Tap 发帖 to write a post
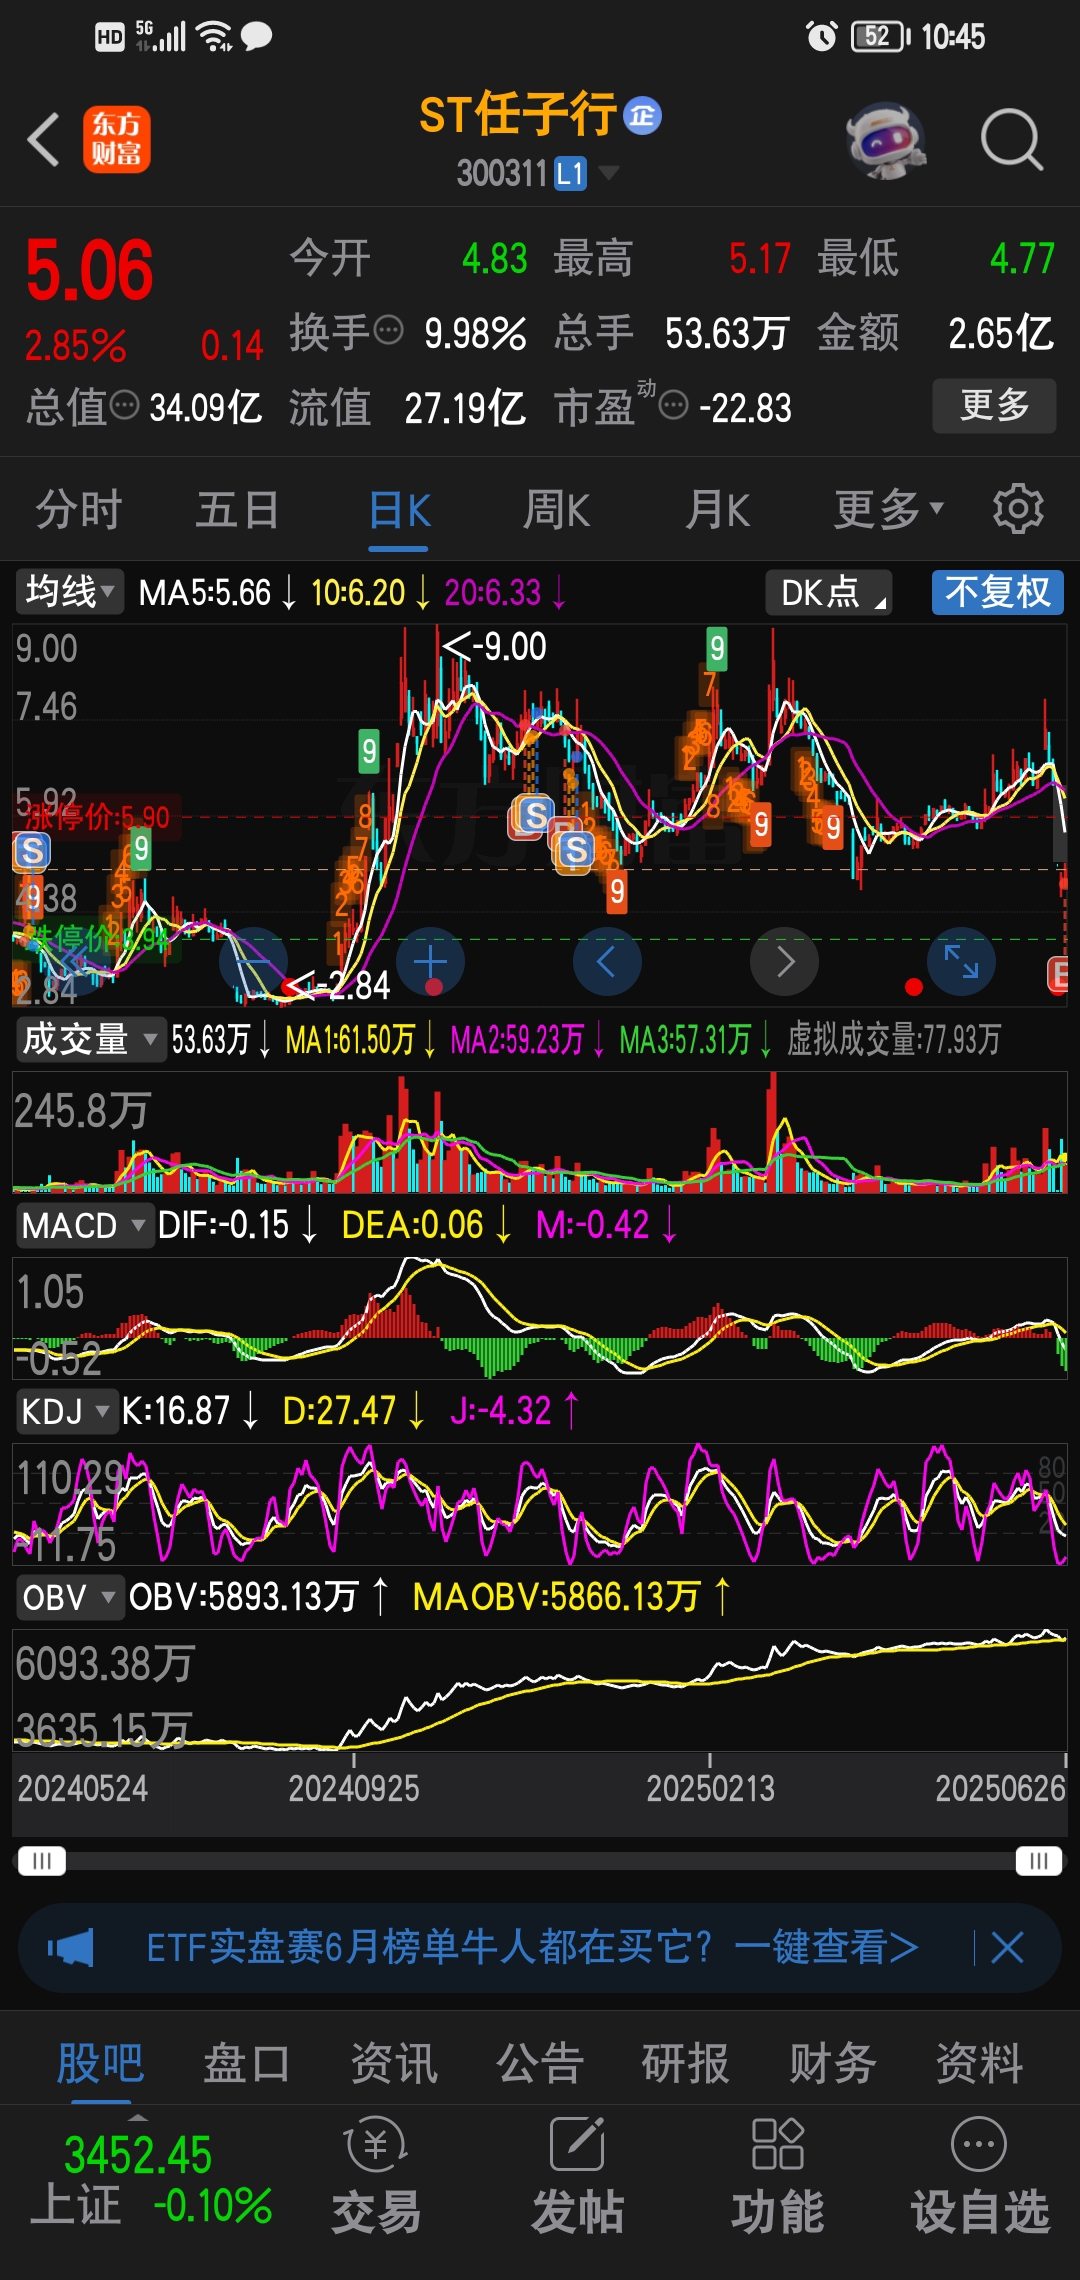 pyautogui.click(x=577, y=2175)
